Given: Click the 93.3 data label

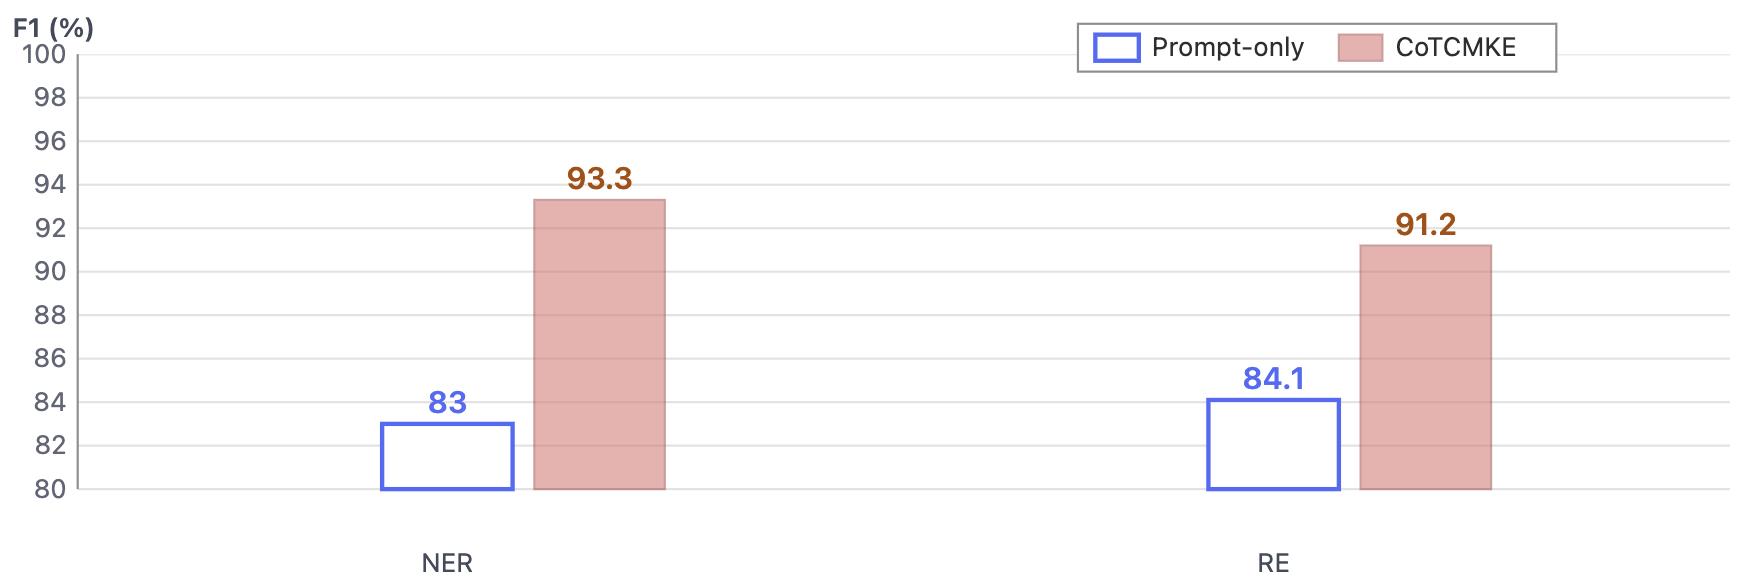Looking at the screenshot, I should pyautogui.click(x=599, y=179).
